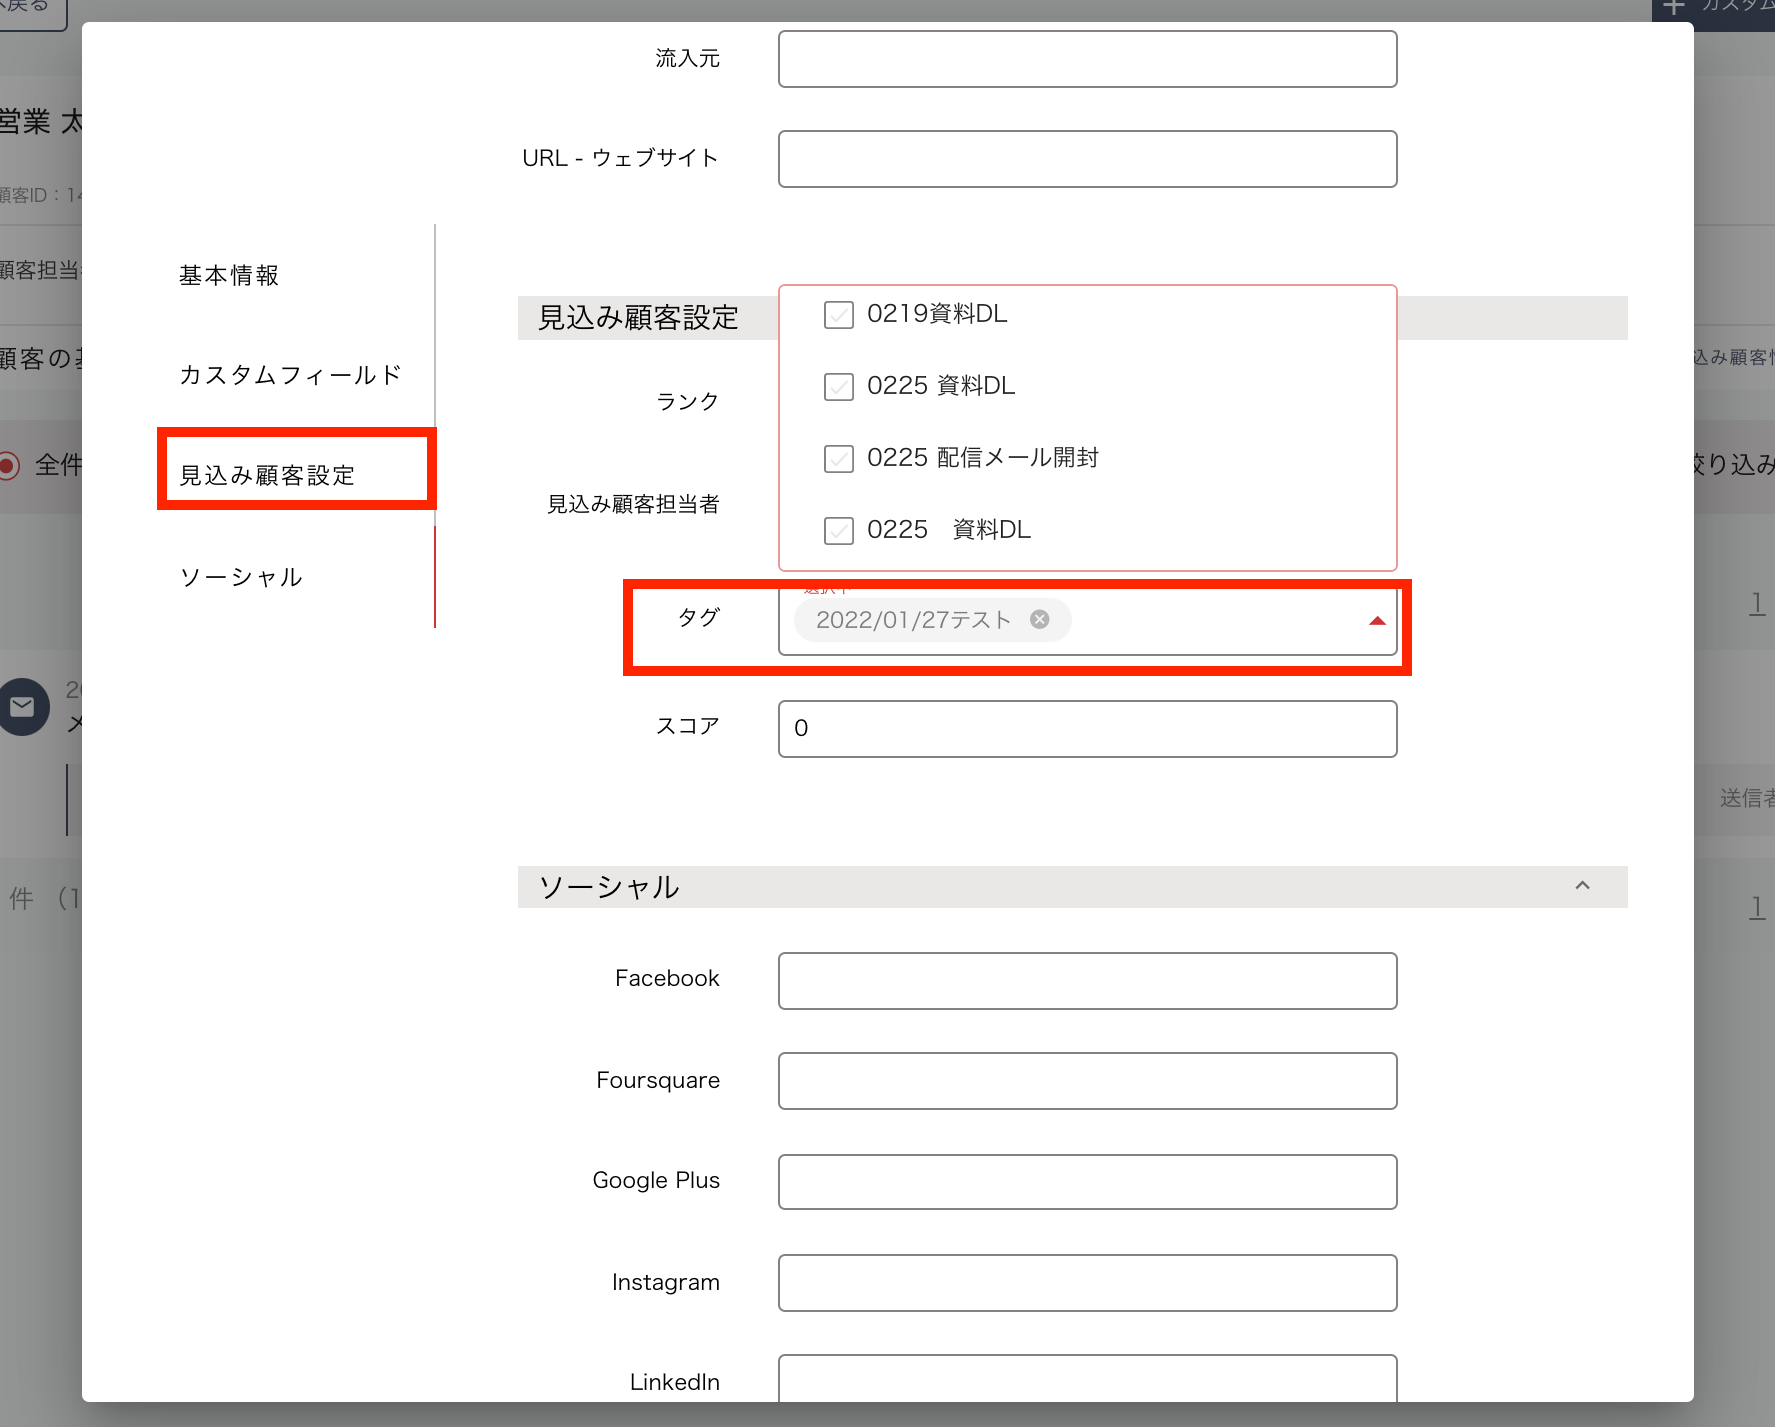The image size is (1775, 1427).
Task: Click the スコア input field
Action: point(1087,729)
